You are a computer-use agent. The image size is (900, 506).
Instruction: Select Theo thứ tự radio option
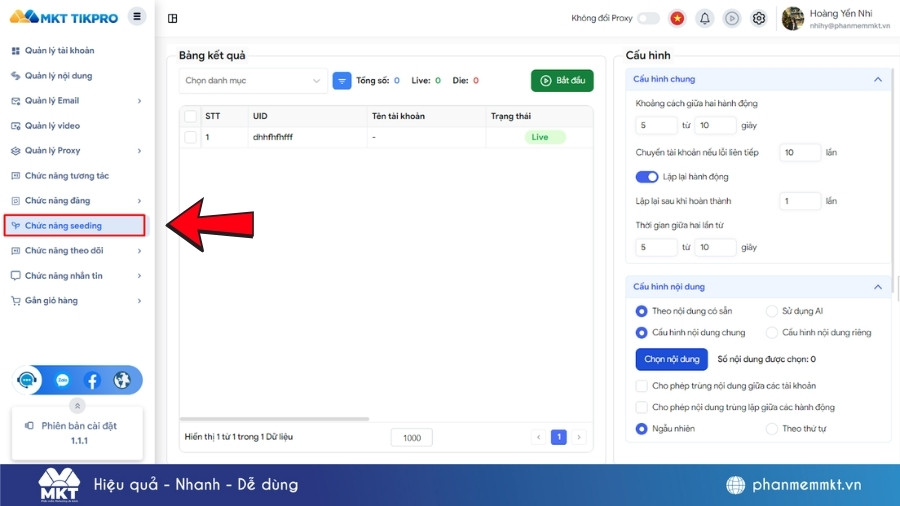tap(772, 429)
